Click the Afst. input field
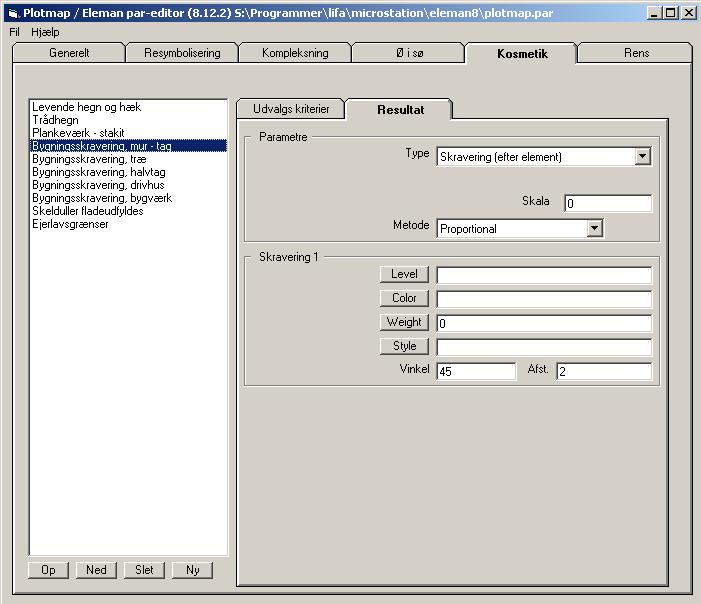Viewport: 701px width, 604px height. coord(604,372)
